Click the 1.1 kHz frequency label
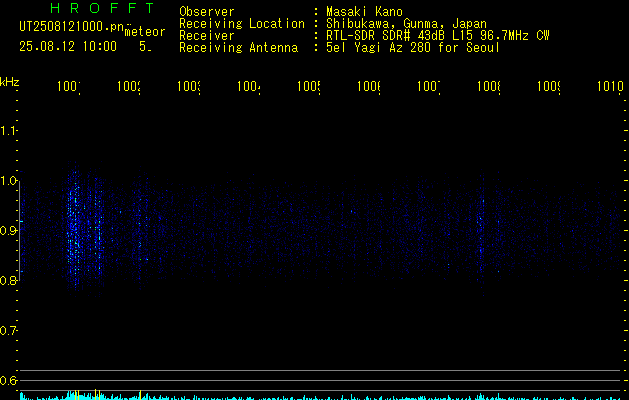This screenshot has width=629, height=400. [9, 130]
